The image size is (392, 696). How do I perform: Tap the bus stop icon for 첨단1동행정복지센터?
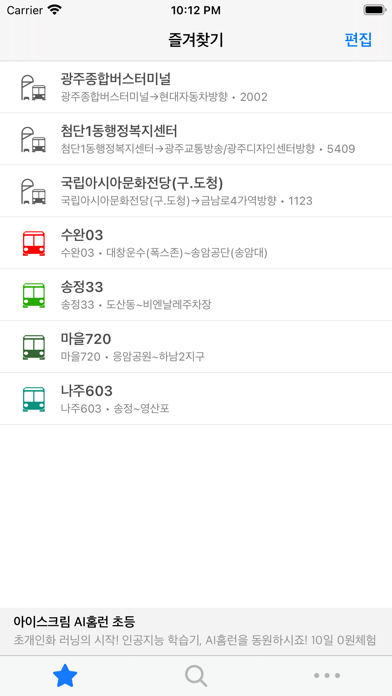[34, 139]
